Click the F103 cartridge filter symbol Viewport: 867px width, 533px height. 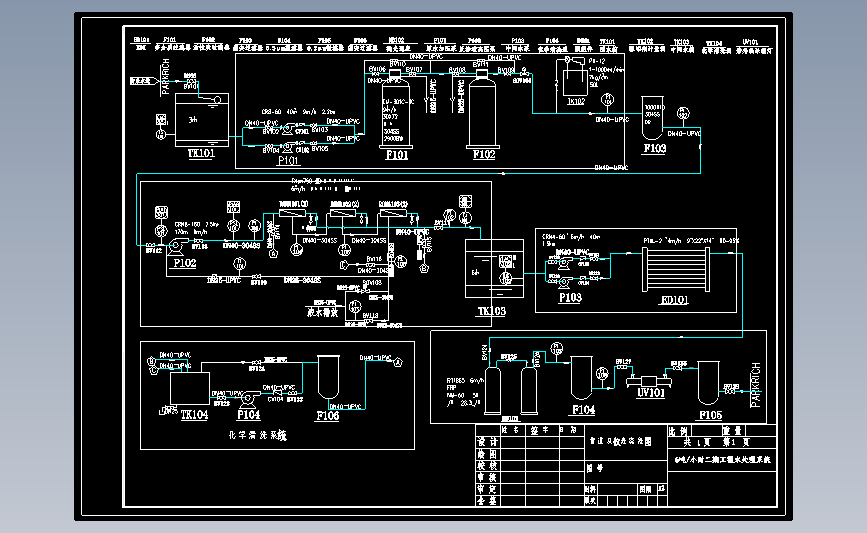(652, 118)
